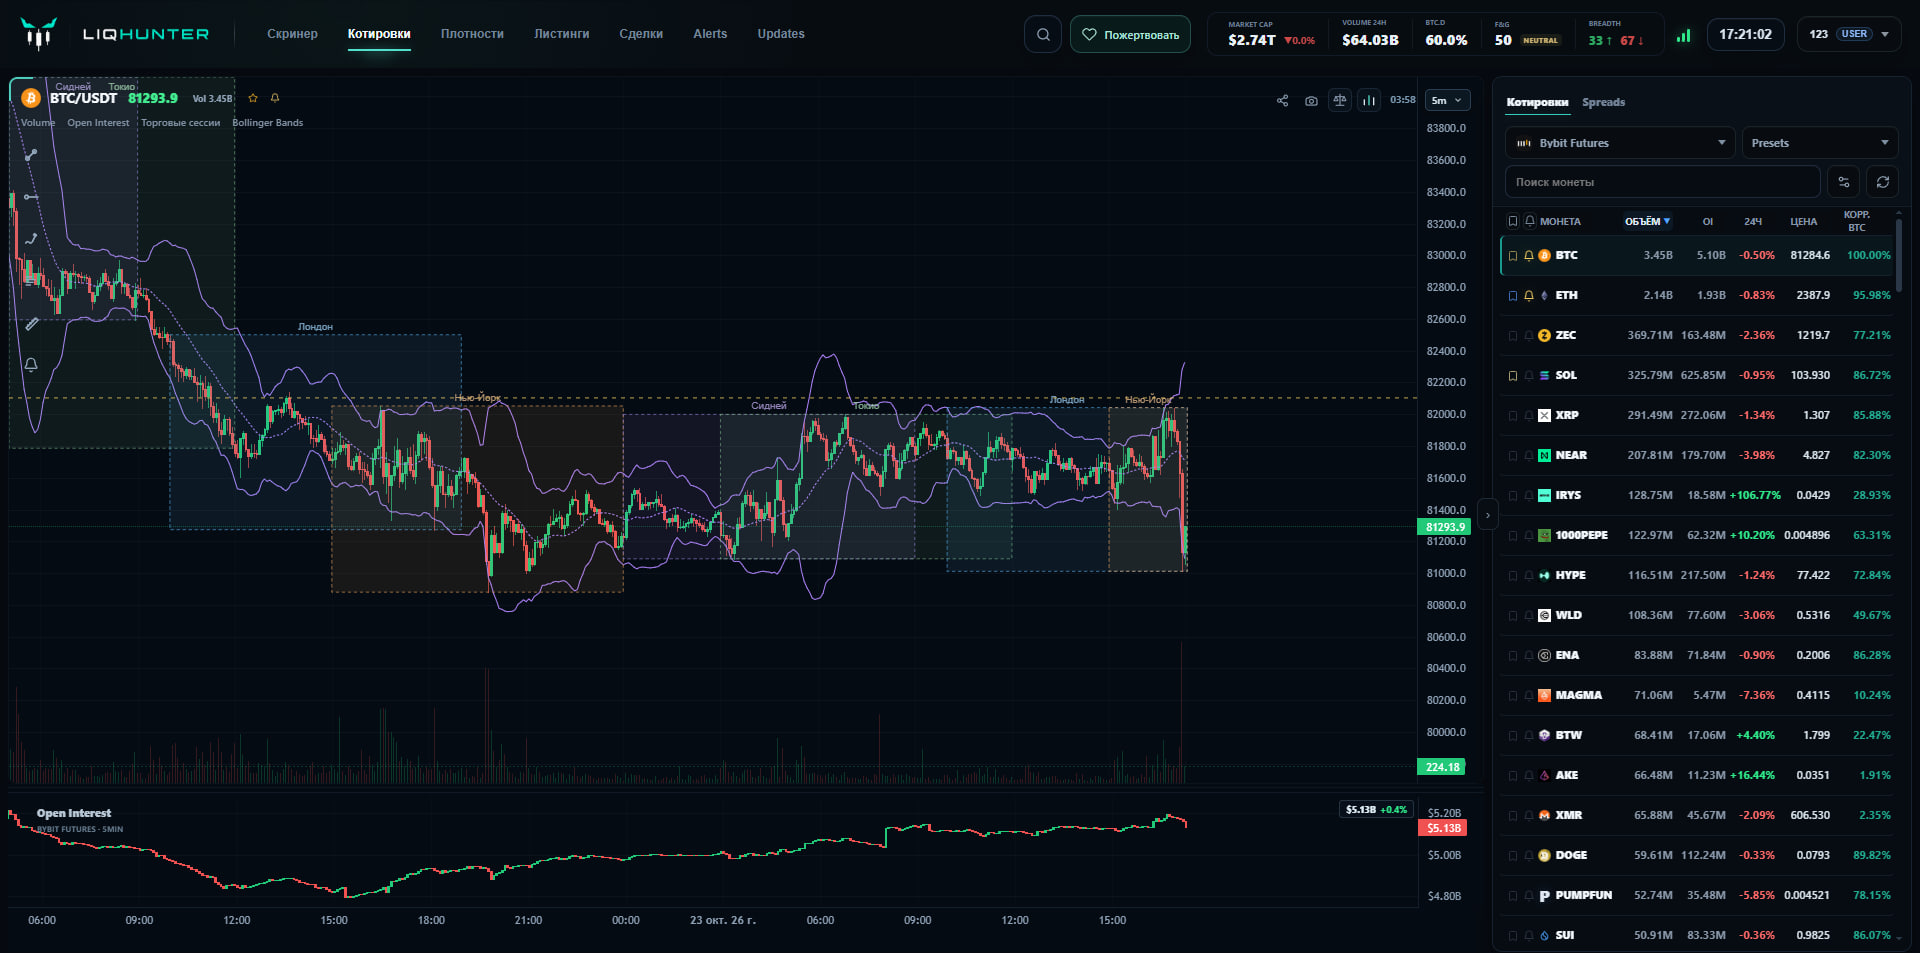The width and height of the screenshot is (1920, 953).
Task: Take a chart snapshot with the camera icon
Action: 1311,100
